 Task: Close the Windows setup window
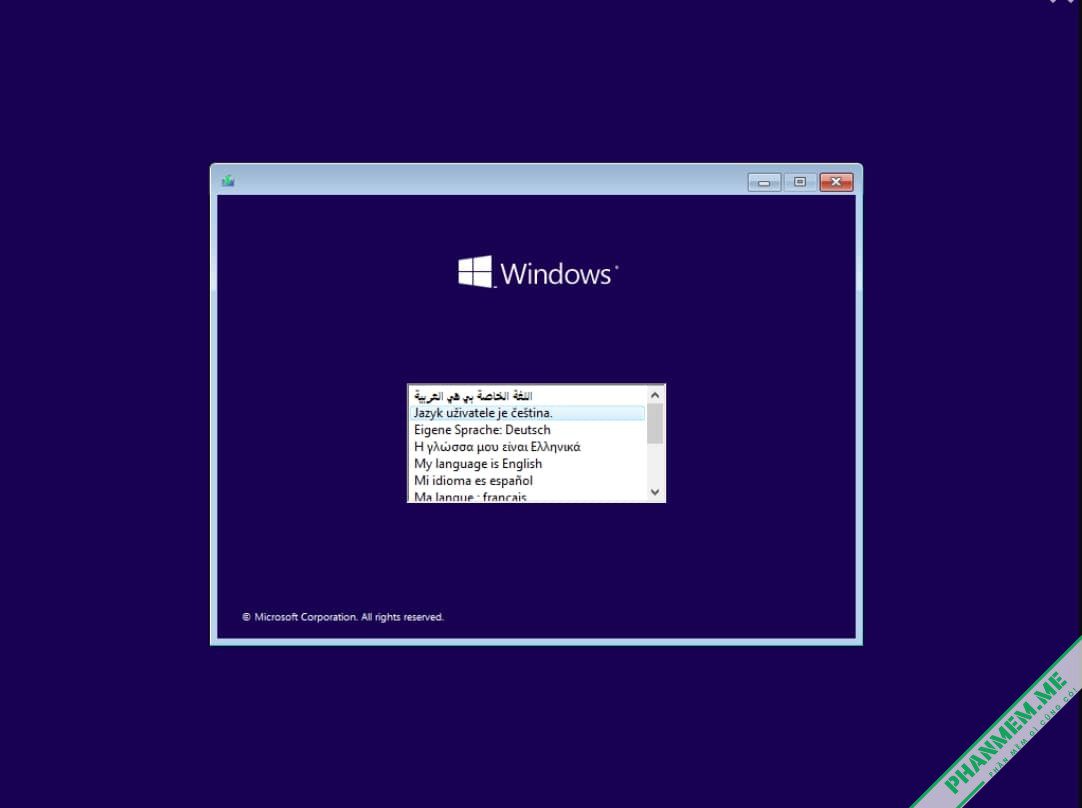coord(836,182)
